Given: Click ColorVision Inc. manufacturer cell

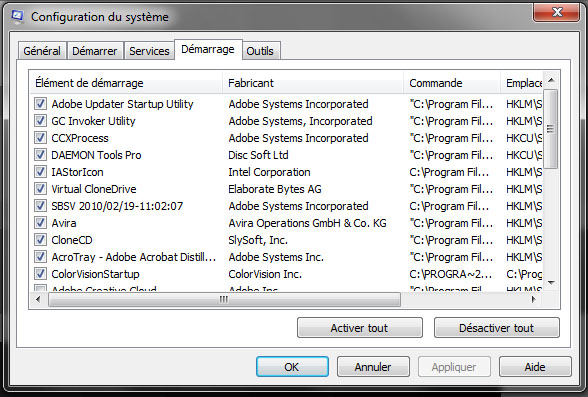Looking at the screenshot, I should click(265, 274).
